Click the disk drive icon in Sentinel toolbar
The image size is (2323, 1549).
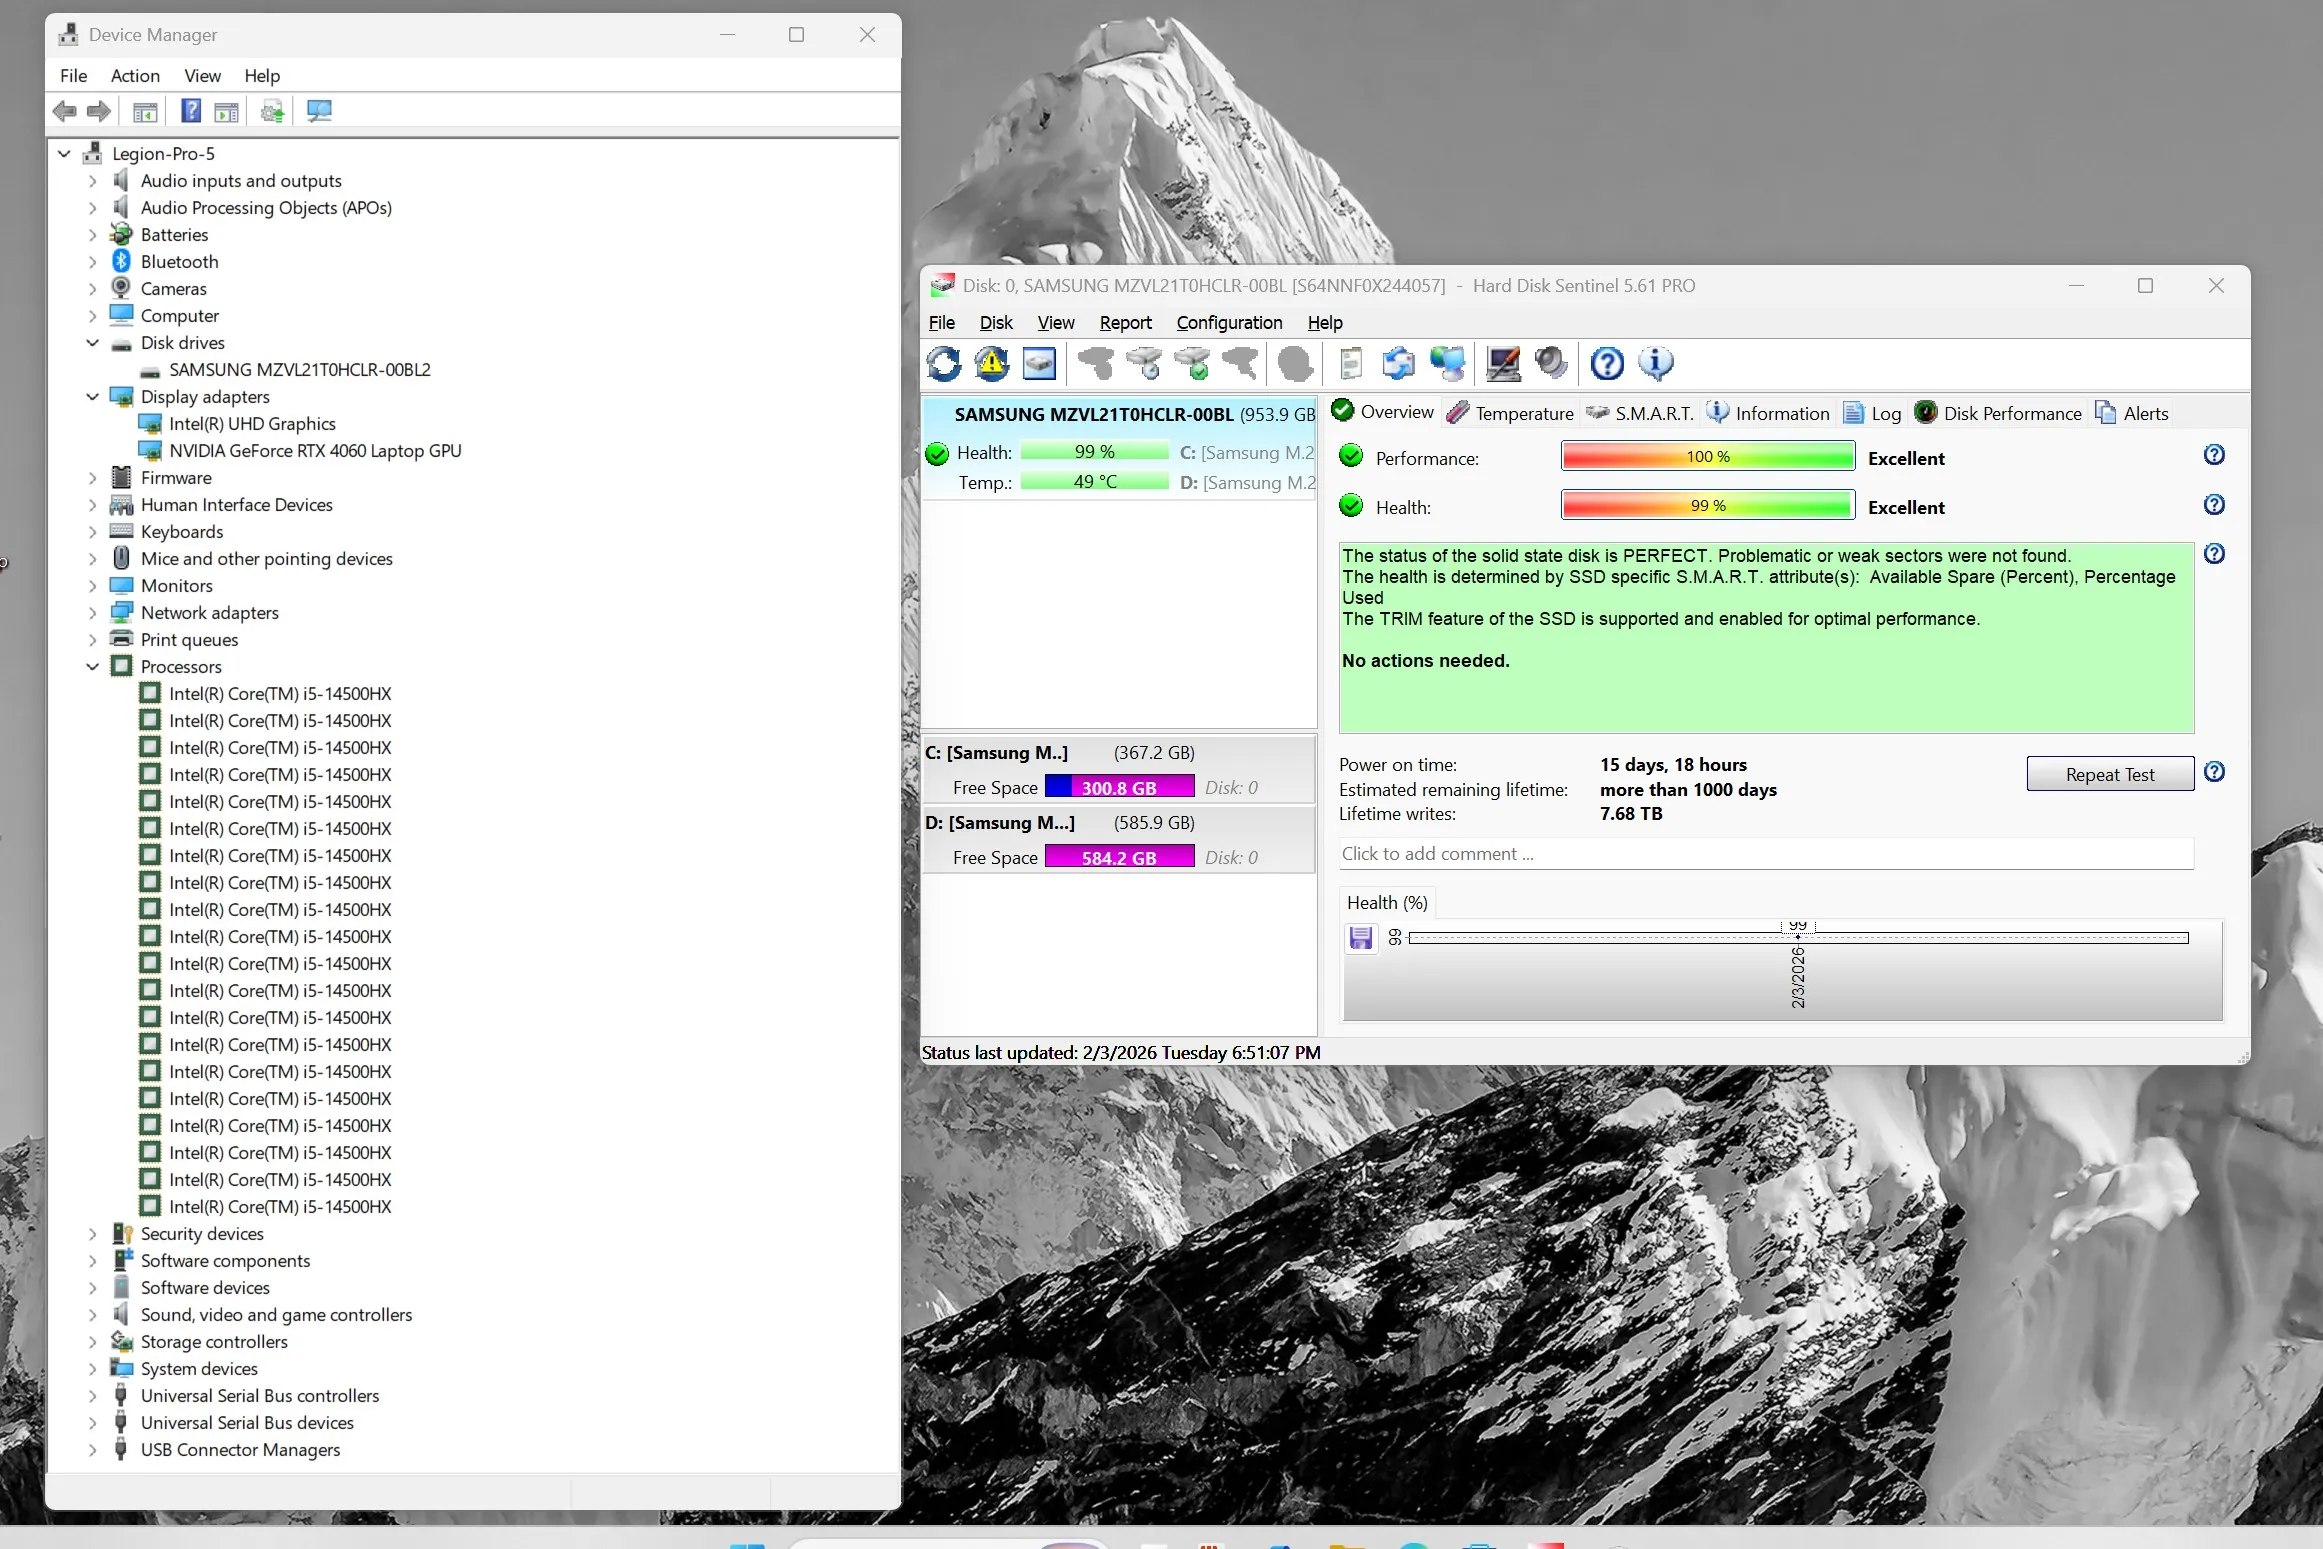coord(1039,364)
